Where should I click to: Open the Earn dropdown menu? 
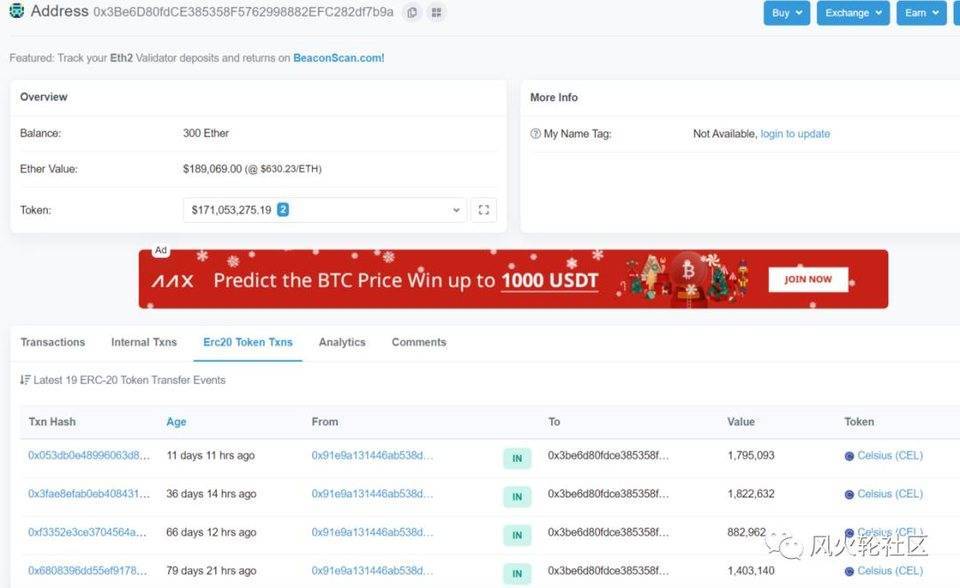pyautogui.click(x=921, y=13)
